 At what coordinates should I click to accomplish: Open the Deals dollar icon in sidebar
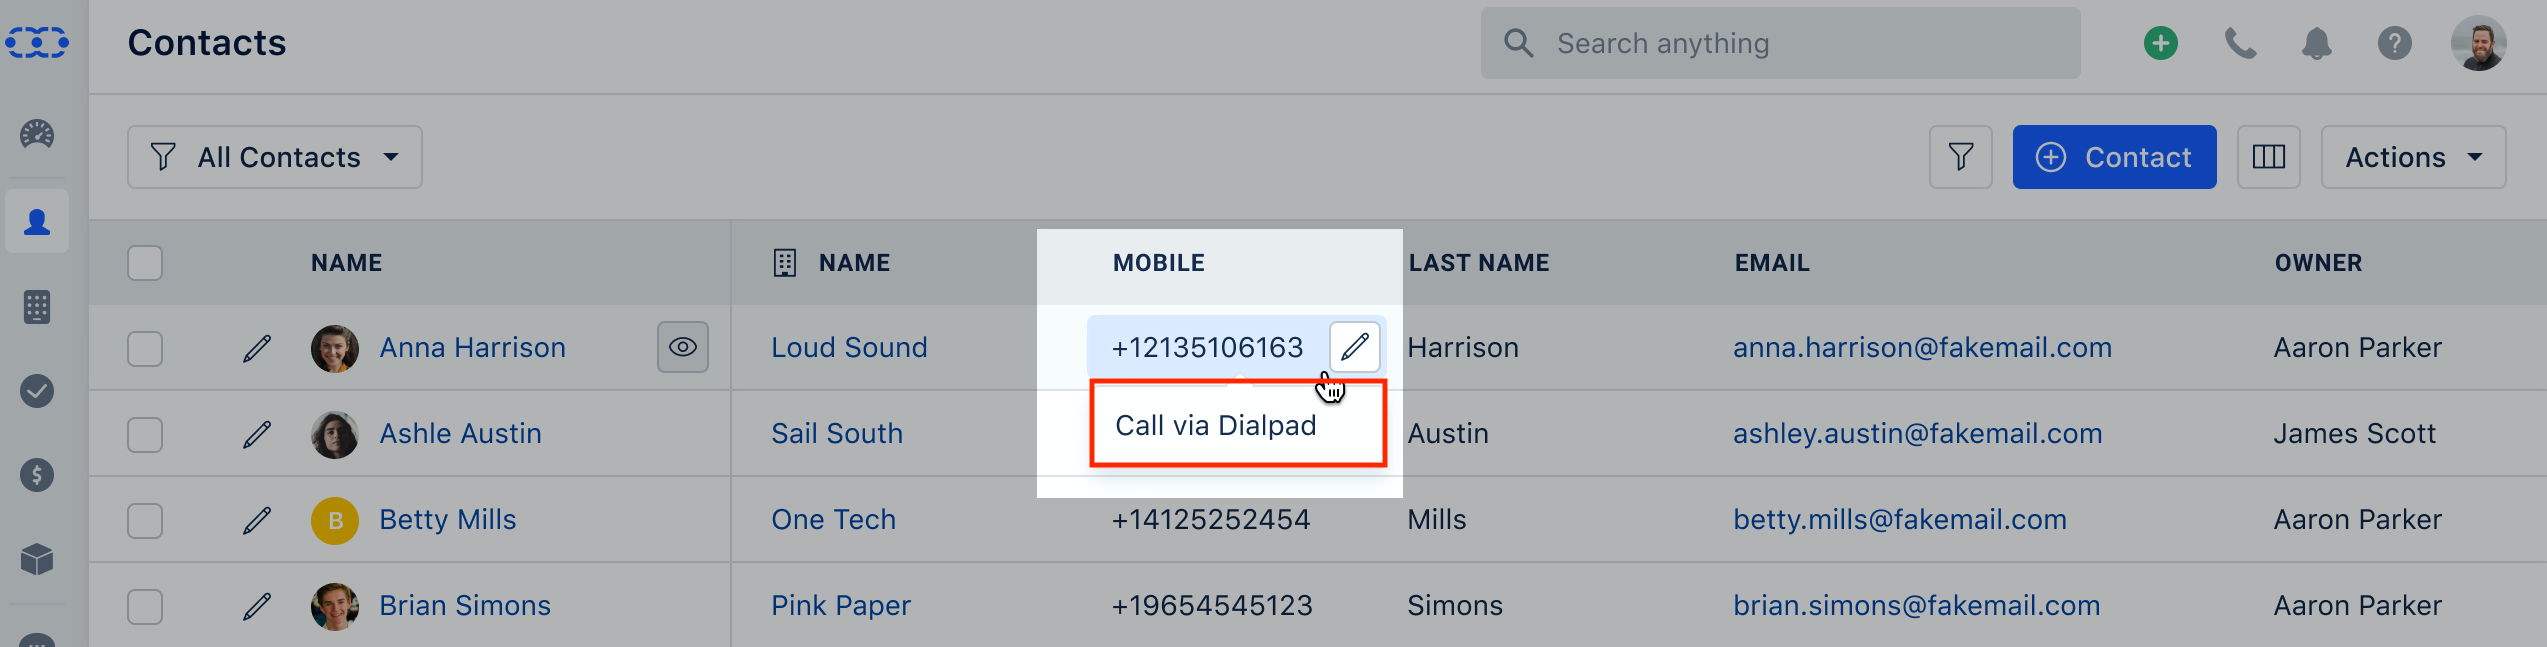(37, 475)
